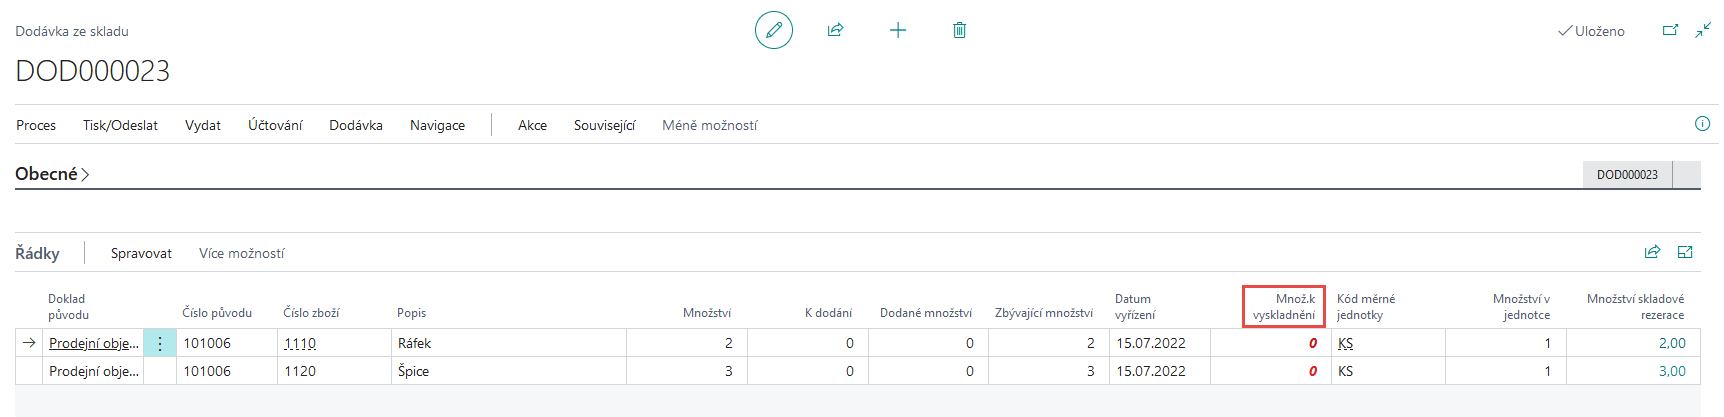The height and width of the screenshot is (417, 1724).
Task: Open the Účtování menu
Action: [275, 125]
